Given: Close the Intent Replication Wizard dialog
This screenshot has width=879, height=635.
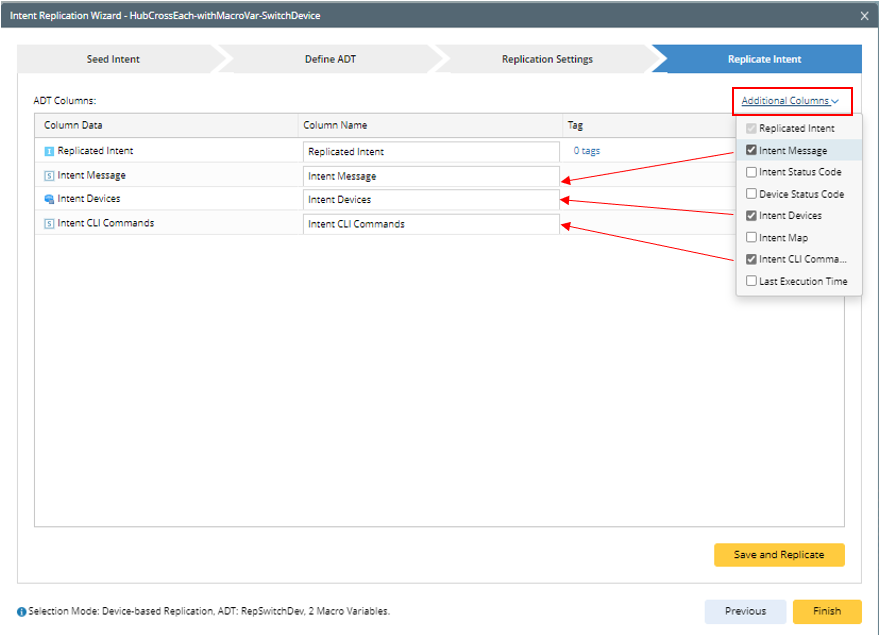Looking at the screenshot, I should [865, 16].
